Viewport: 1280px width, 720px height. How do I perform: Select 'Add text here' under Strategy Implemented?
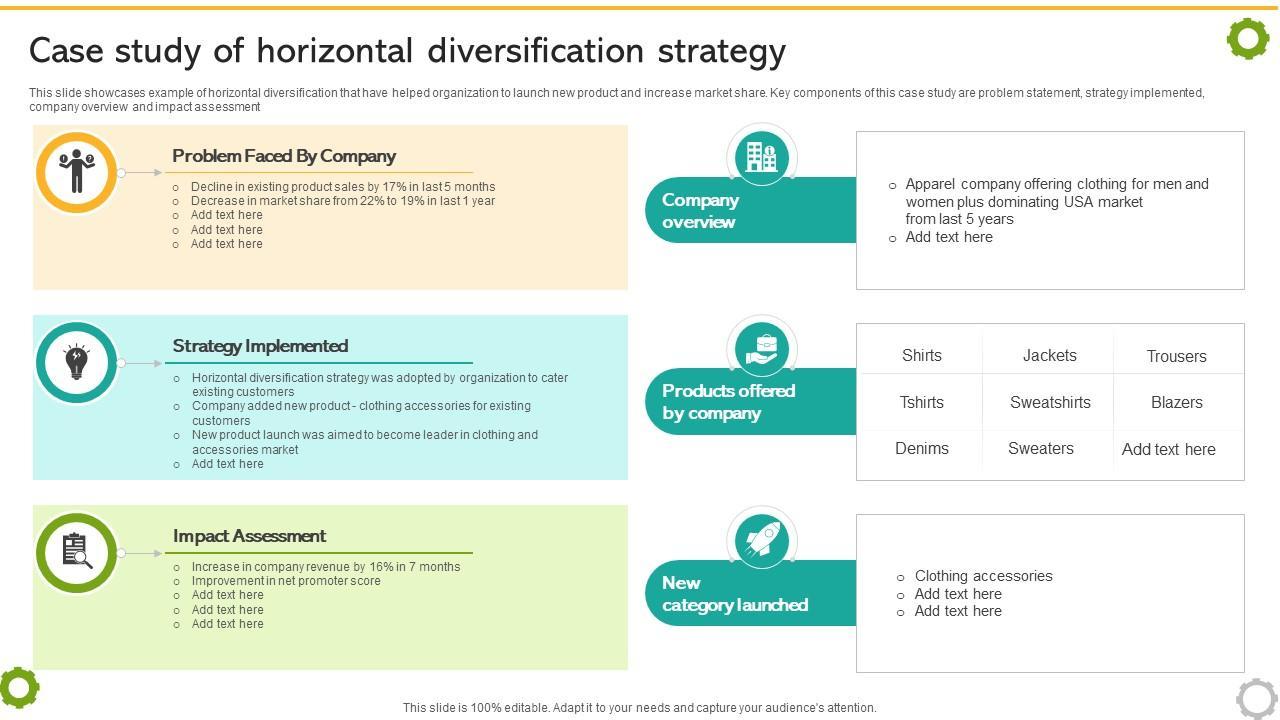[x=228, y=464]
